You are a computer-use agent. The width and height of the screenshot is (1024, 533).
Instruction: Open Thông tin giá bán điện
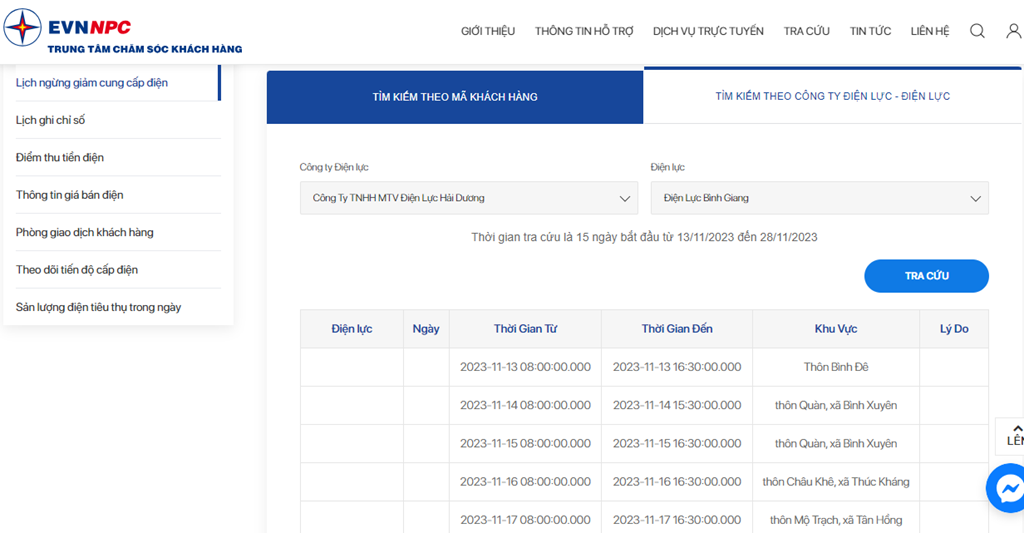[x=70, y=195]
